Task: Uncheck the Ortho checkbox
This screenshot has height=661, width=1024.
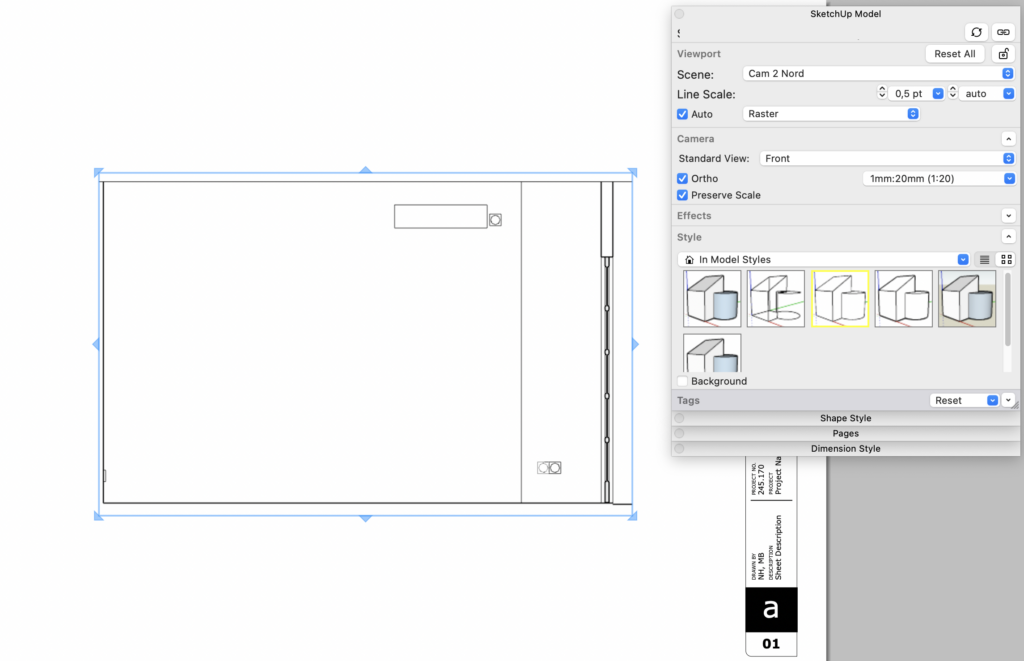Action: 682,178
